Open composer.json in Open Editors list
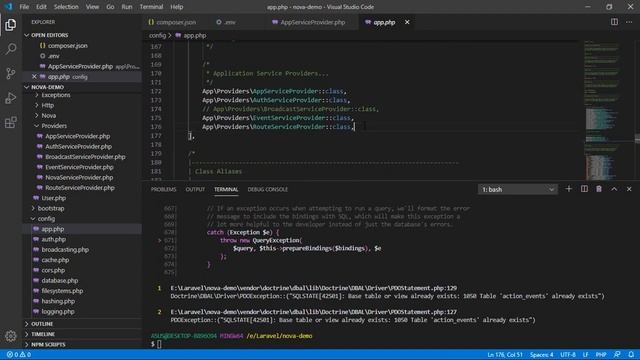This screenshot has height=360, width=640. pos(67,46)
